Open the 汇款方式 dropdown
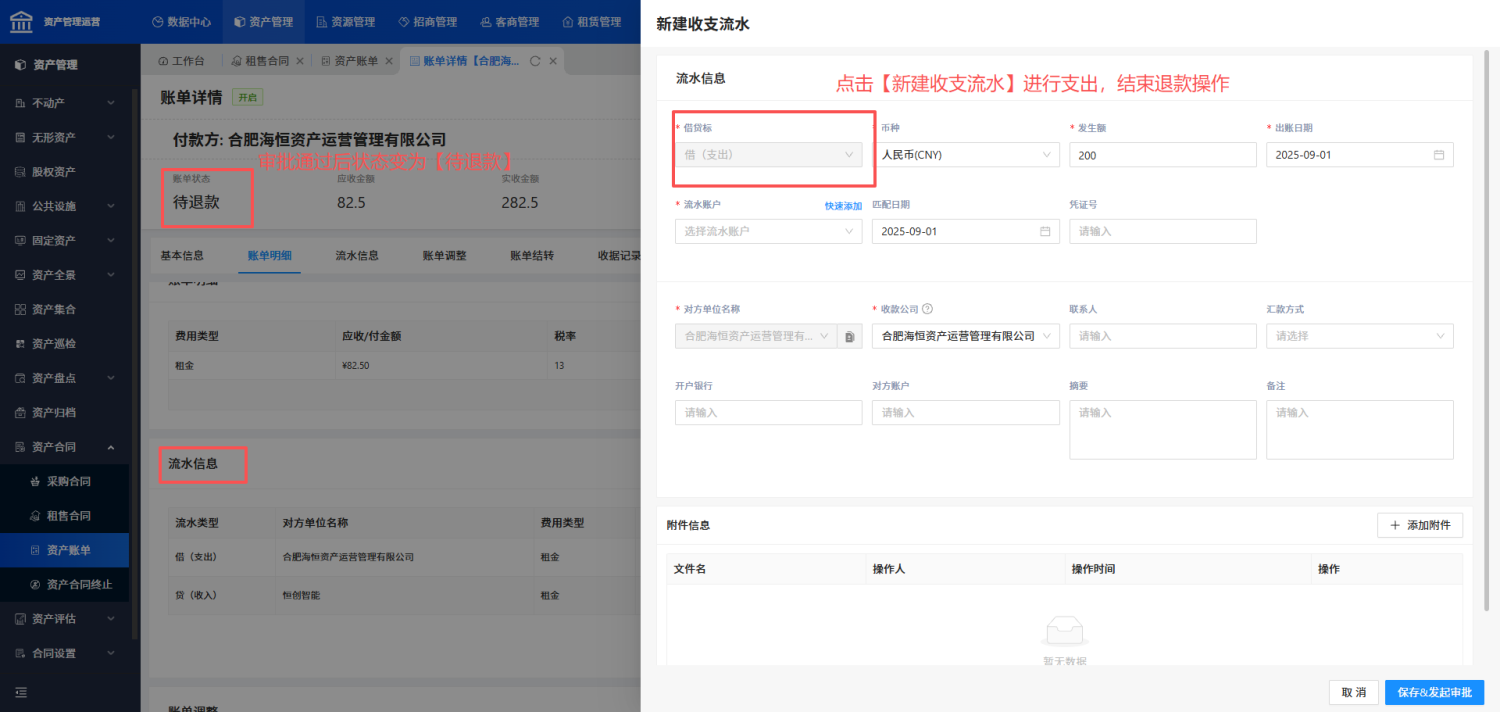 (1360, 336)
